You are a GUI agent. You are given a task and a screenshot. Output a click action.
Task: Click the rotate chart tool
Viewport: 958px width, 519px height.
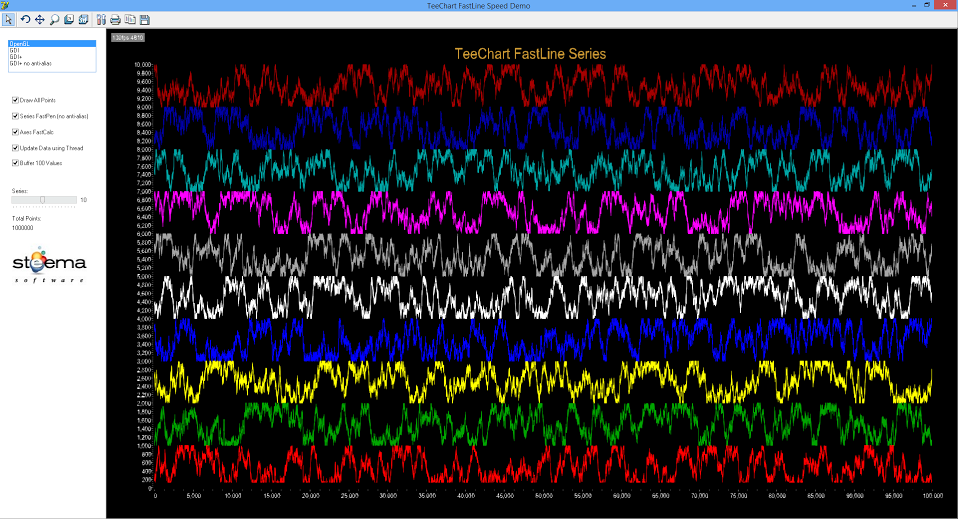25,20
